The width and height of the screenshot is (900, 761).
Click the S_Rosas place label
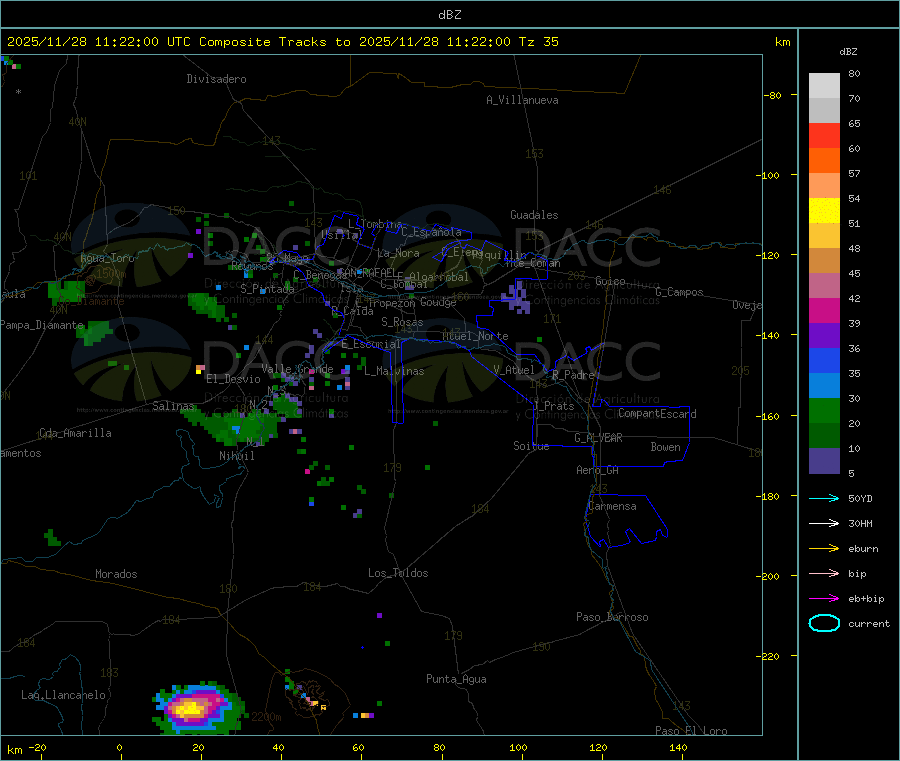click(402, 322)
